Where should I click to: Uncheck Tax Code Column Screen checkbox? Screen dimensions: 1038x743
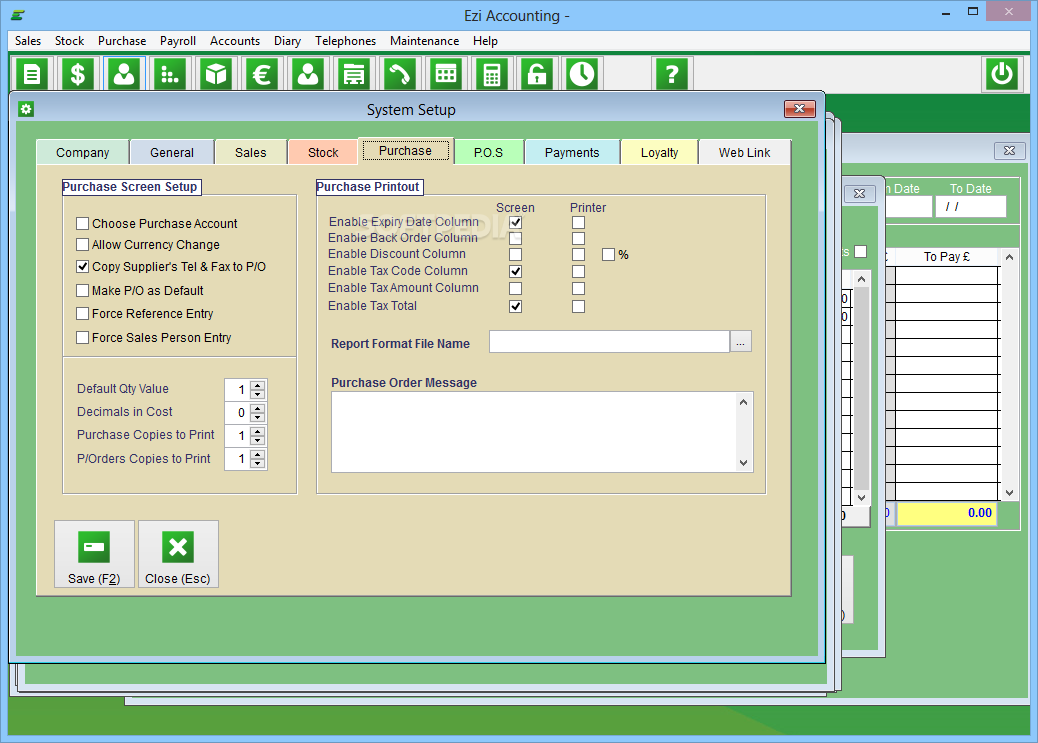[x=516, y=272]
